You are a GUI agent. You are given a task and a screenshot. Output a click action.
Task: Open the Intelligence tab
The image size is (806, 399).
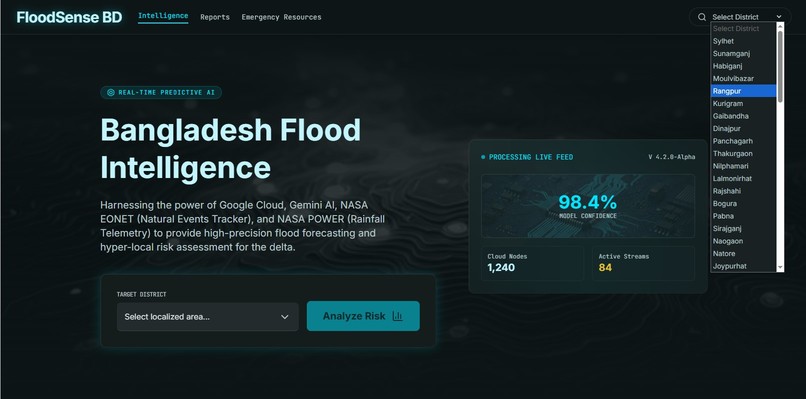tap(163, 16)
